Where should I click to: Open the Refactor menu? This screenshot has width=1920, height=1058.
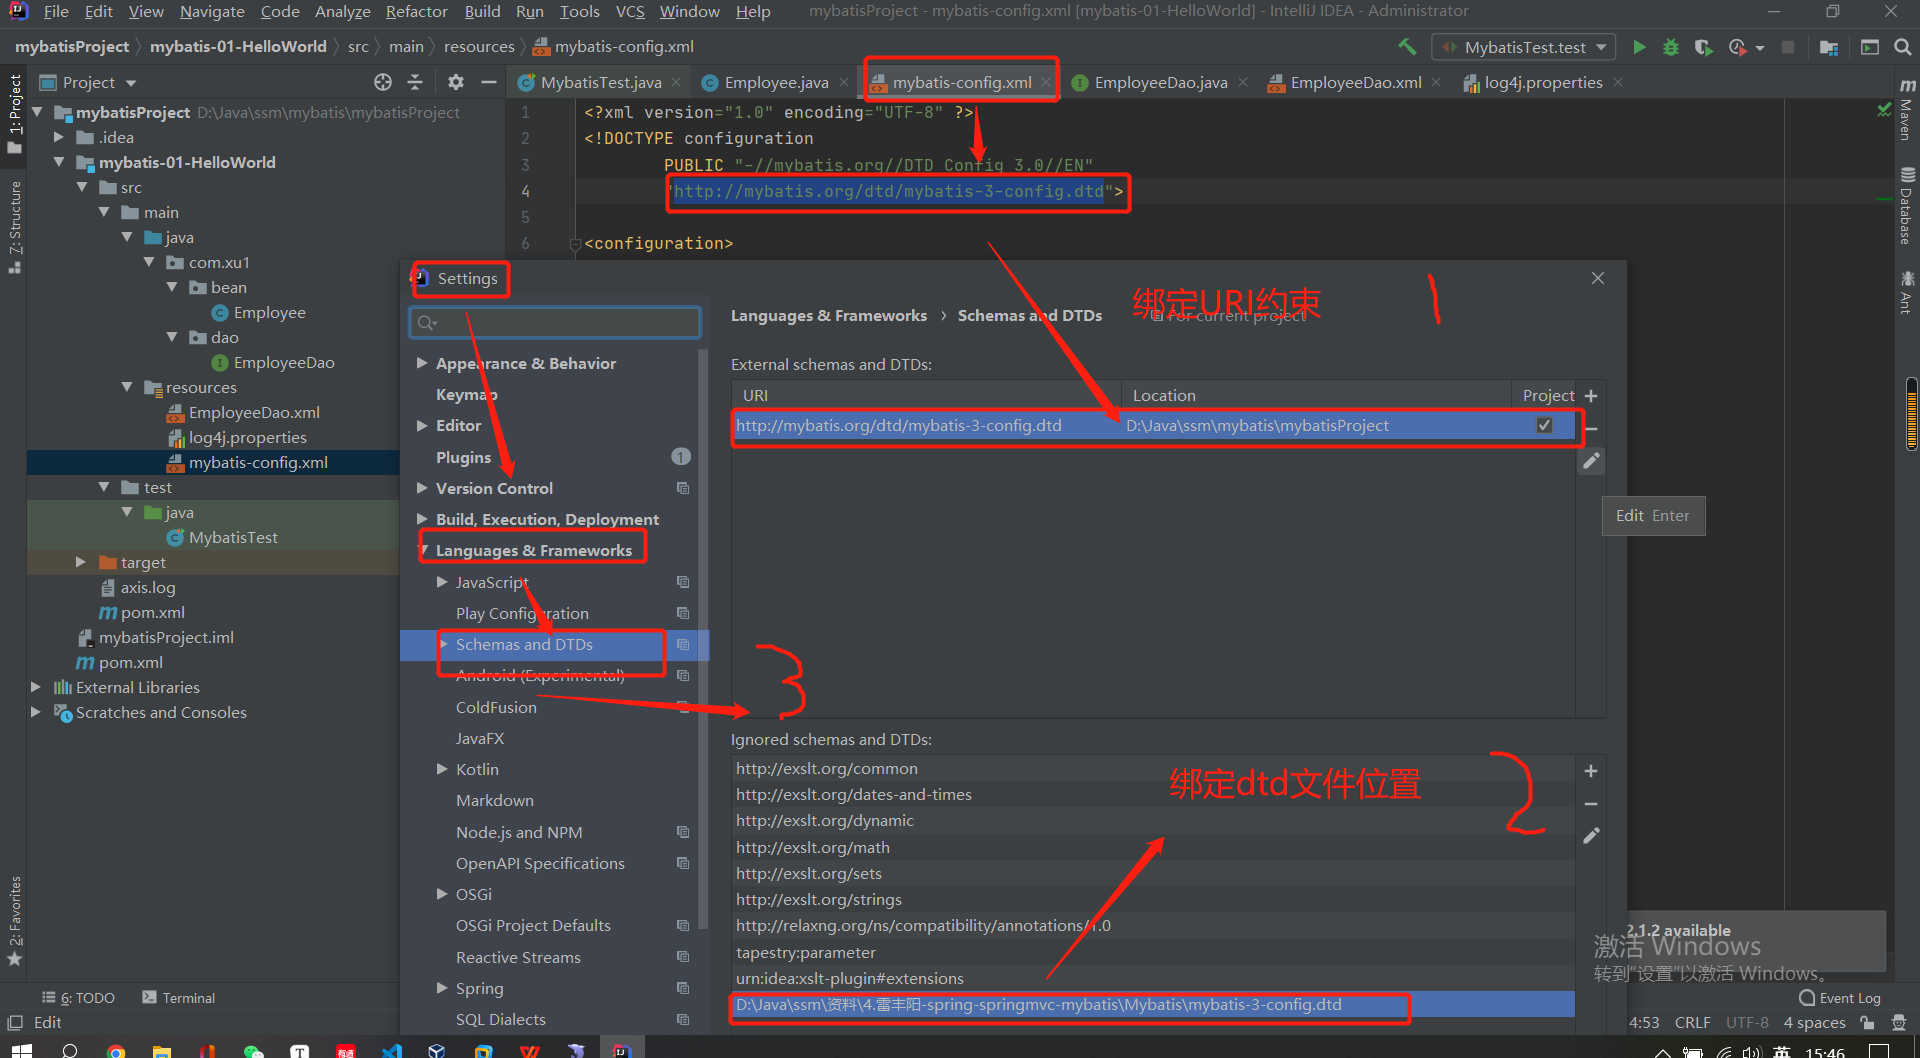pos(416,11)
